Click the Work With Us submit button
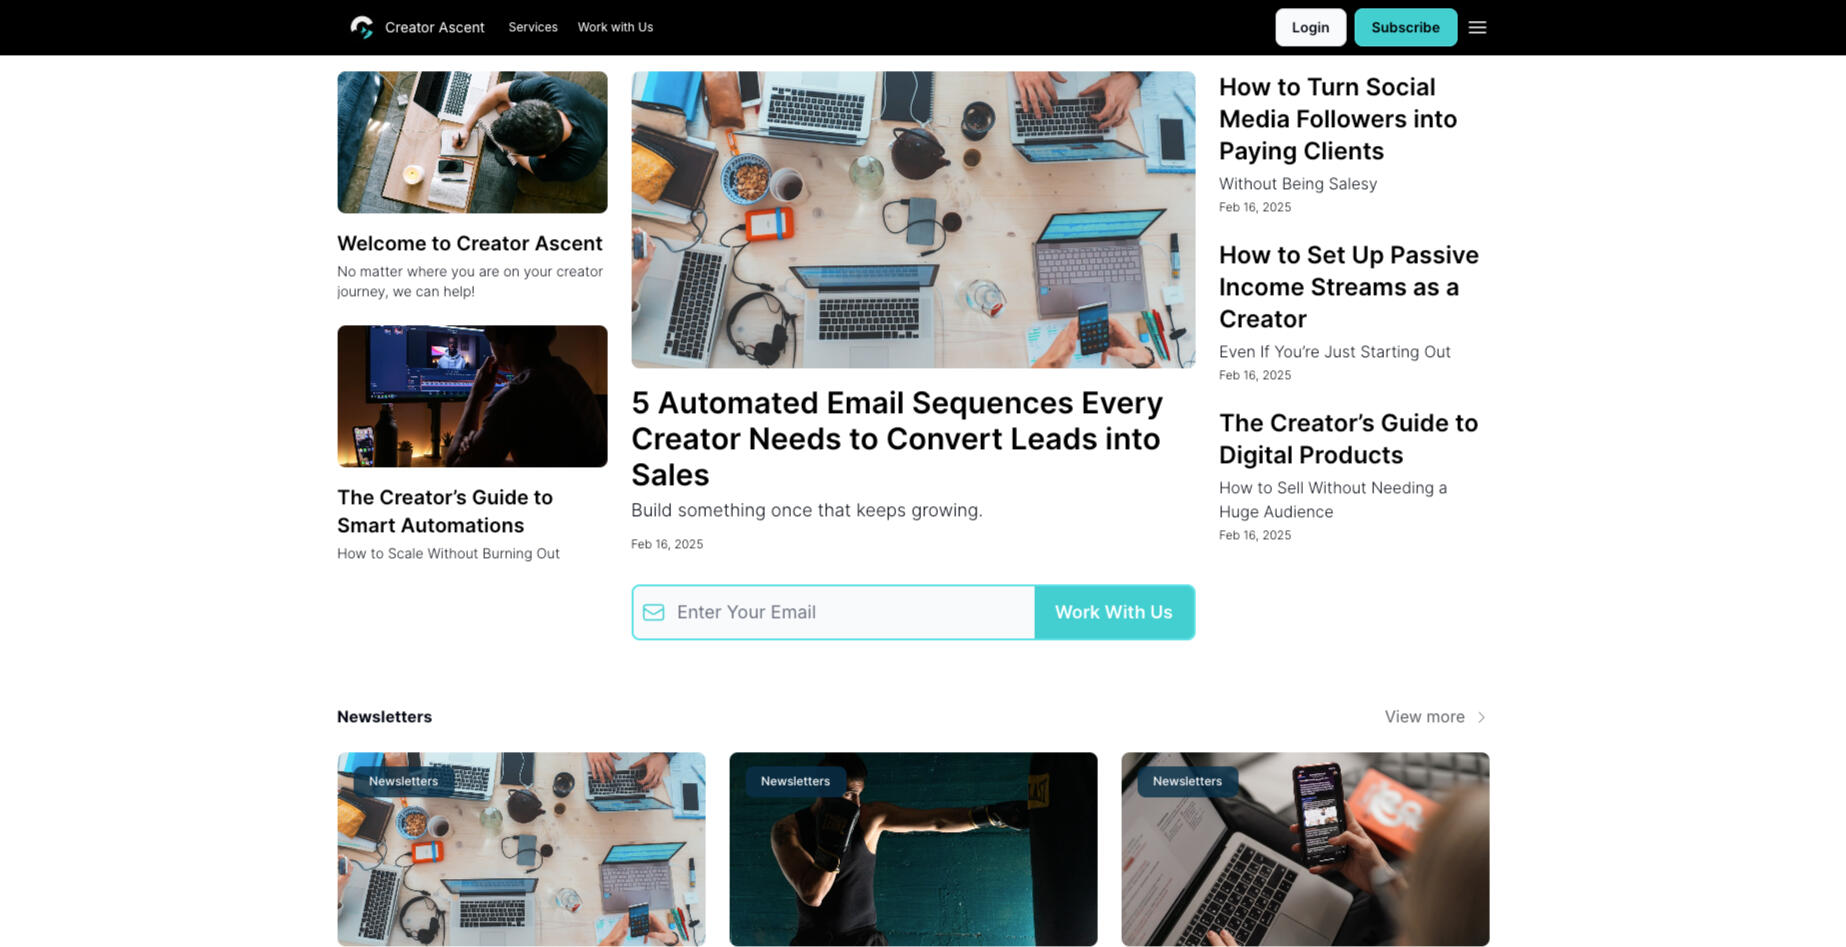 pyautogui.click(x=1114, y=612)
